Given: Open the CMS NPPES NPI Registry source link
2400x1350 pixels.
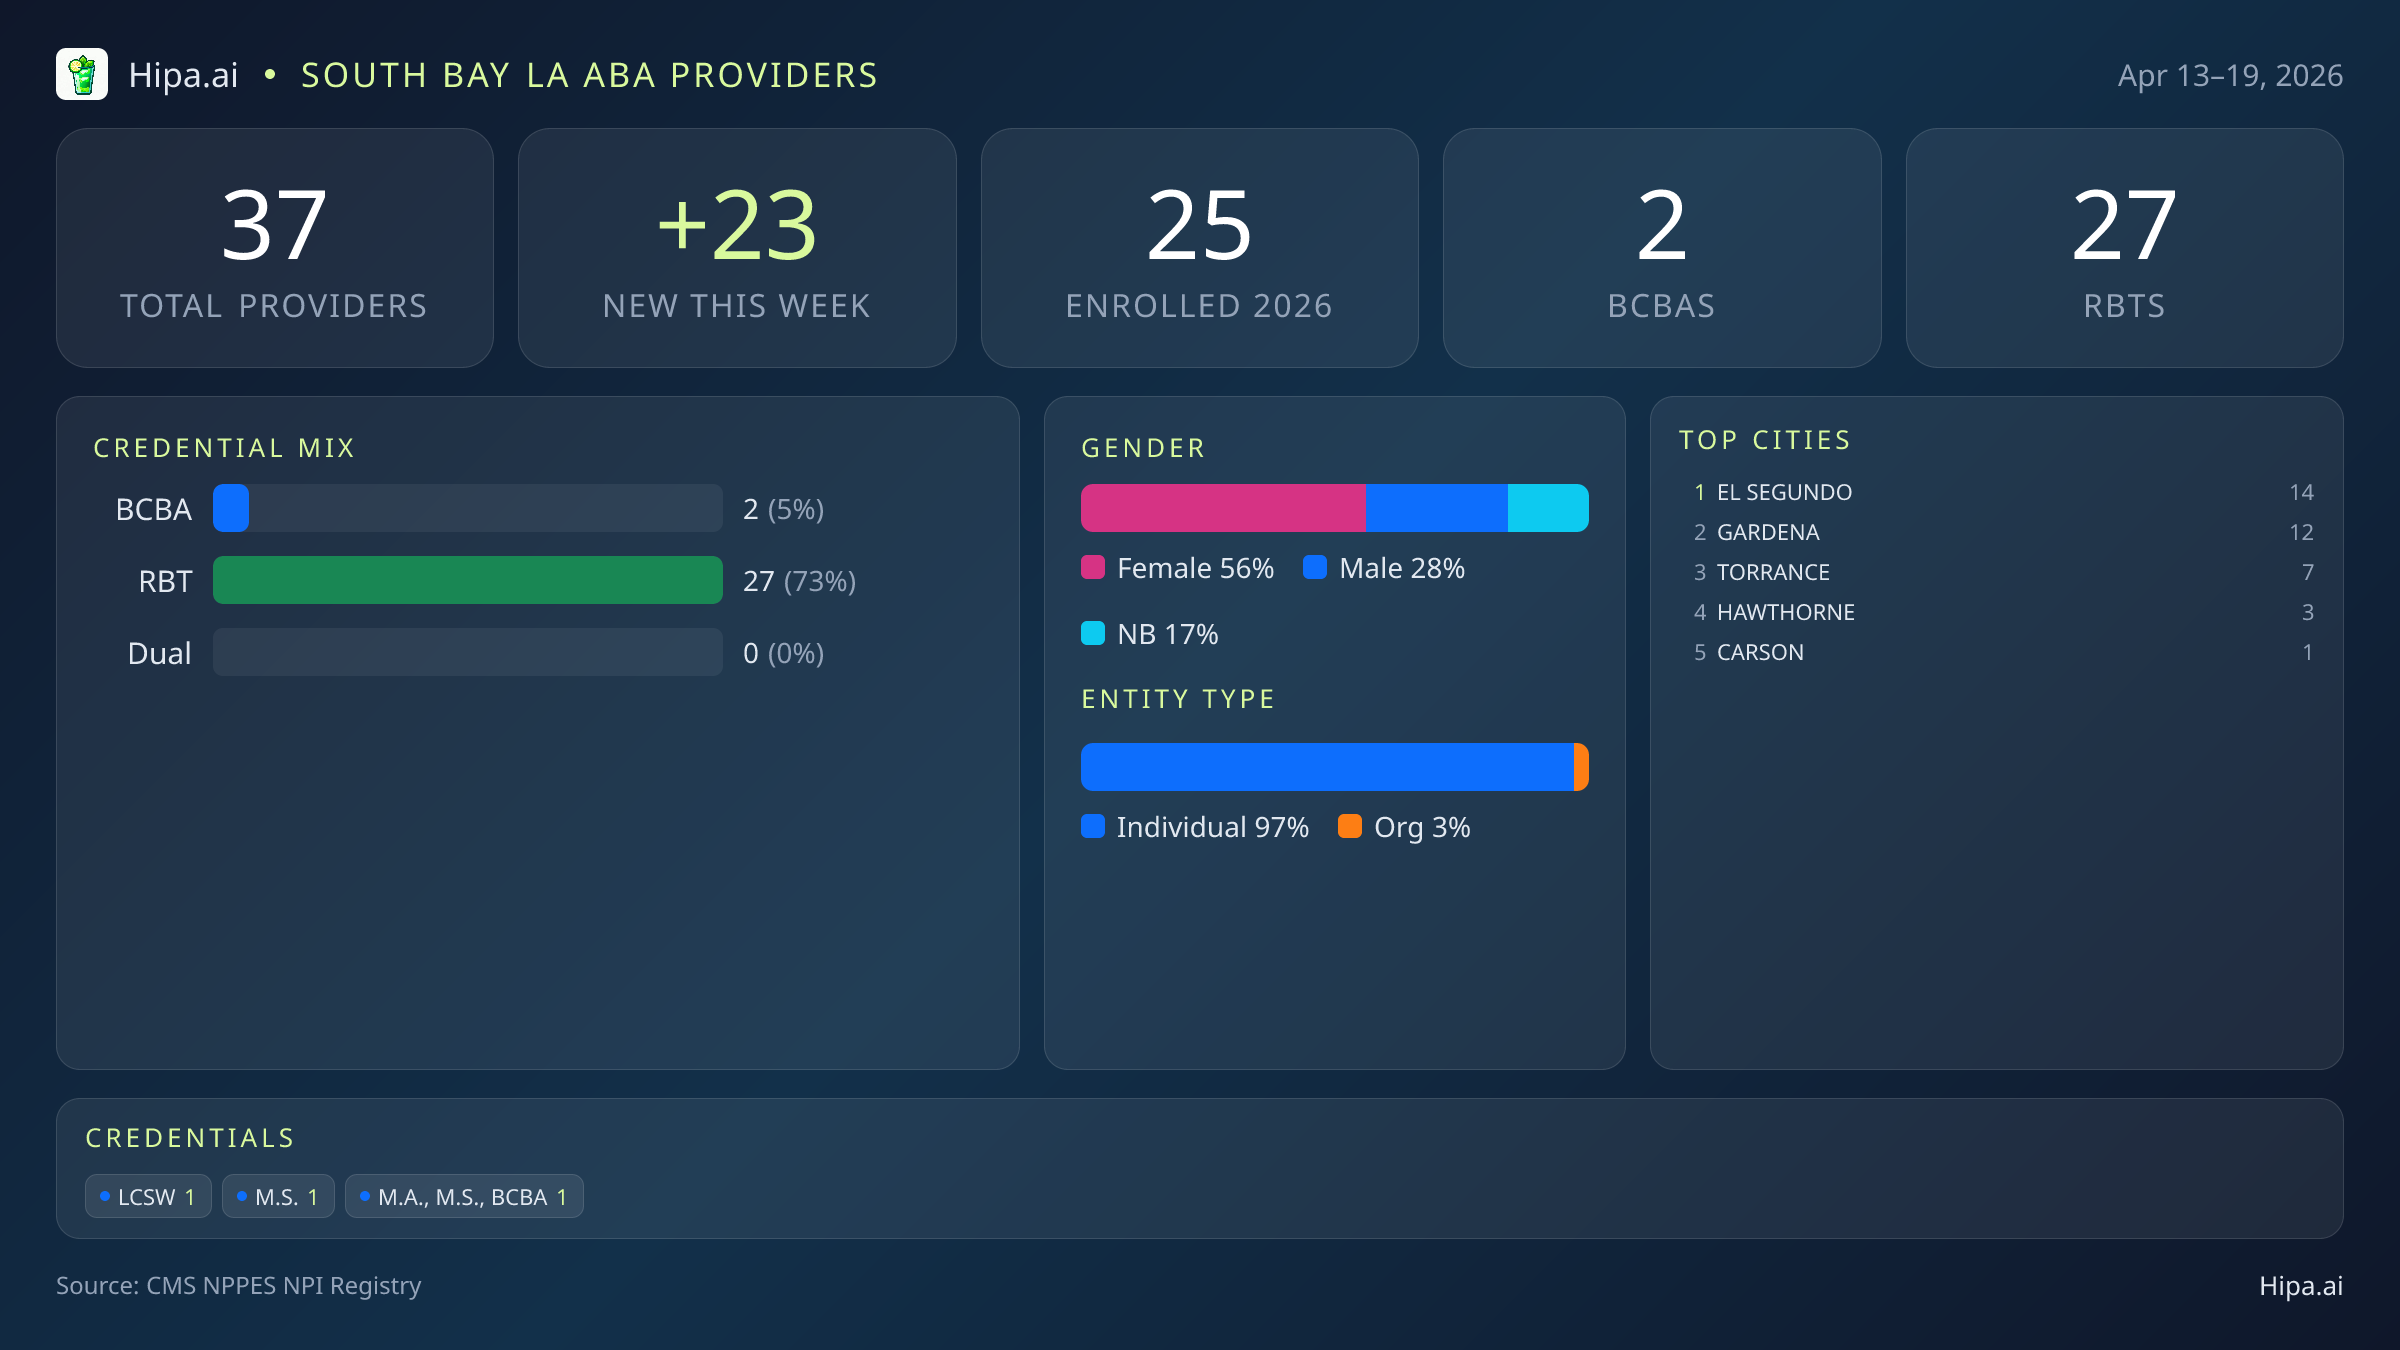Looking at the screenshot, I should 239,1286.
